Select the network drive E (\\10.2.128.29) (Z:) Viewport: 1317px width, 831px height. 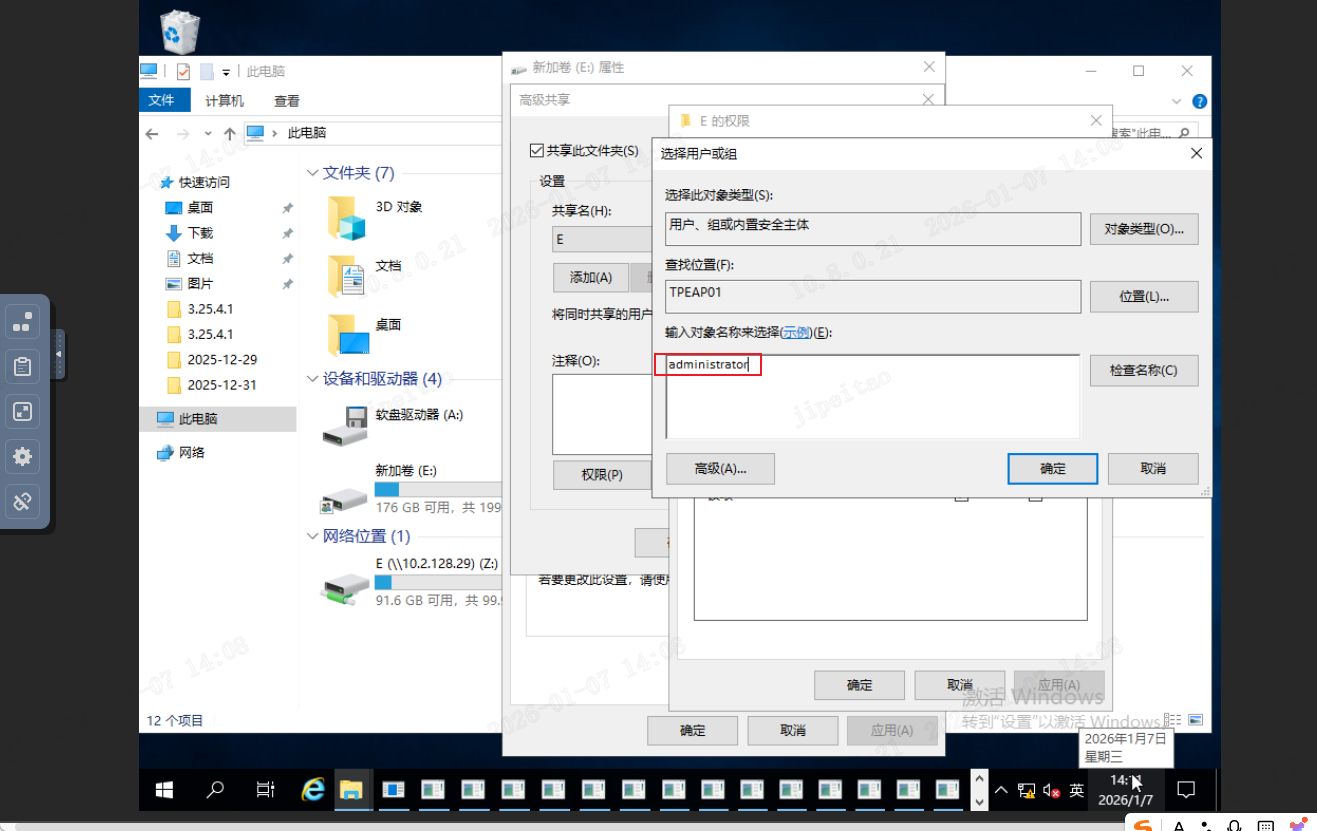[345, 588]
